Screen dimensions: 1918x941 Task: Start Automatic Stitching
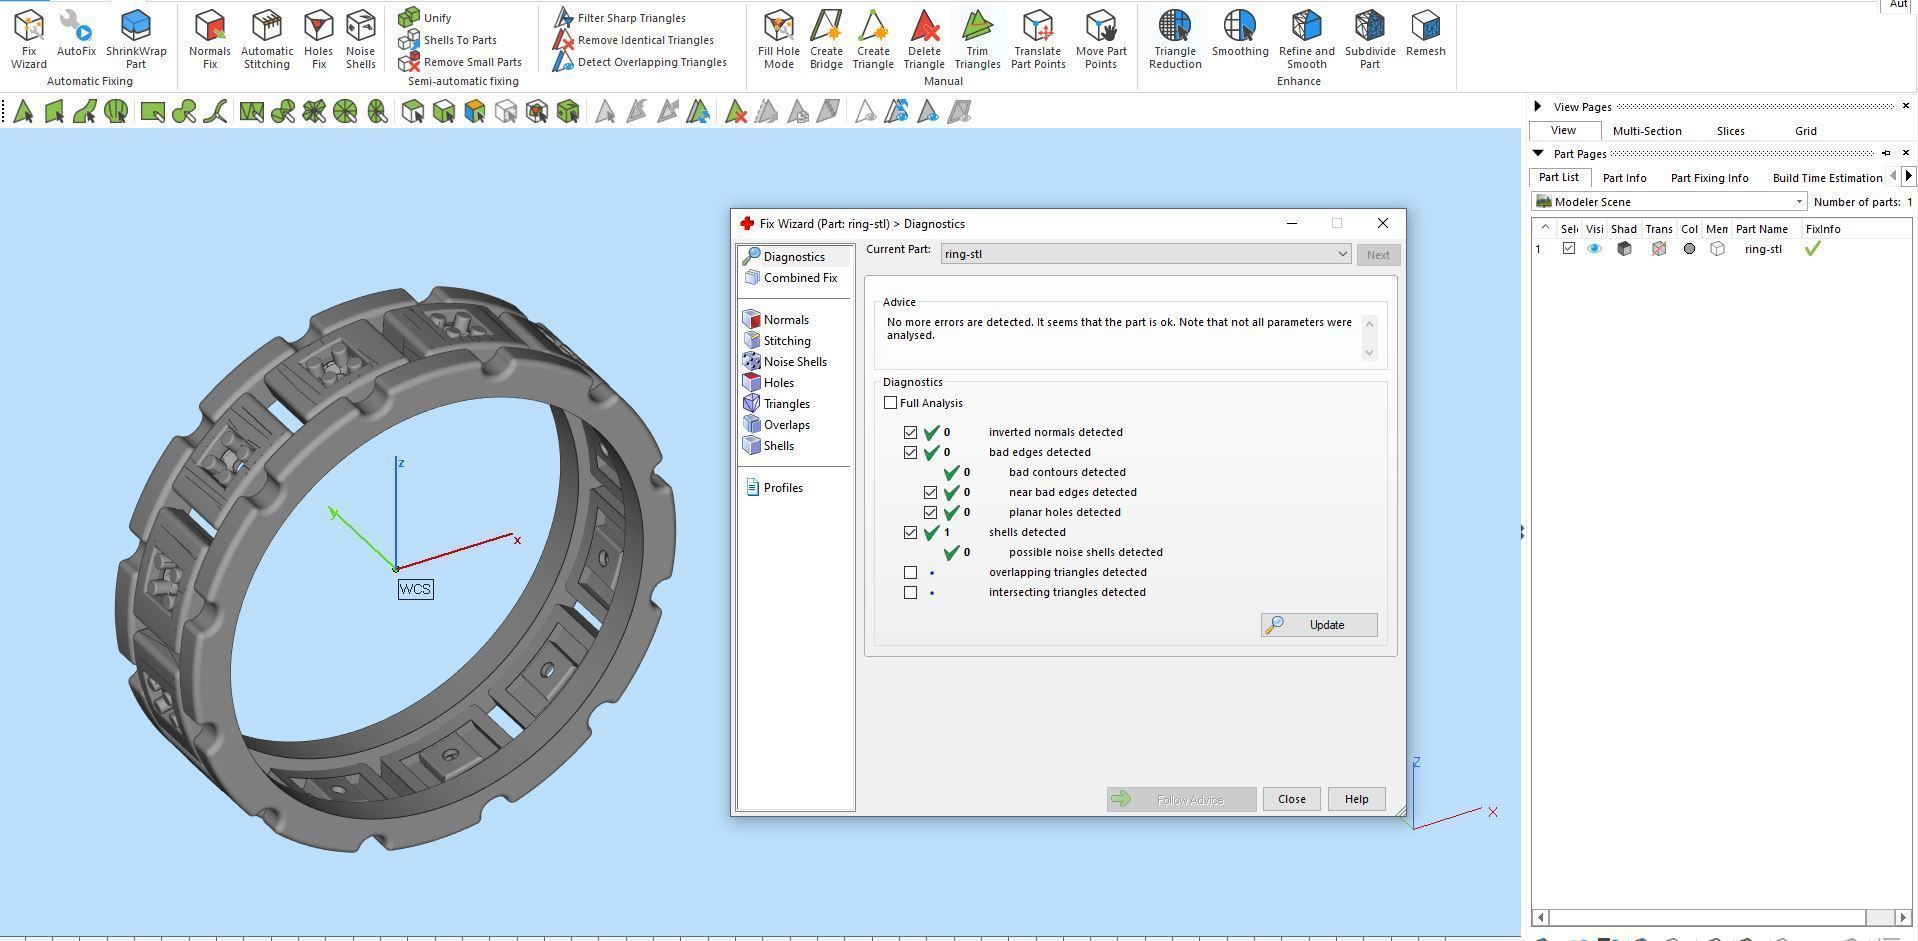267,39
